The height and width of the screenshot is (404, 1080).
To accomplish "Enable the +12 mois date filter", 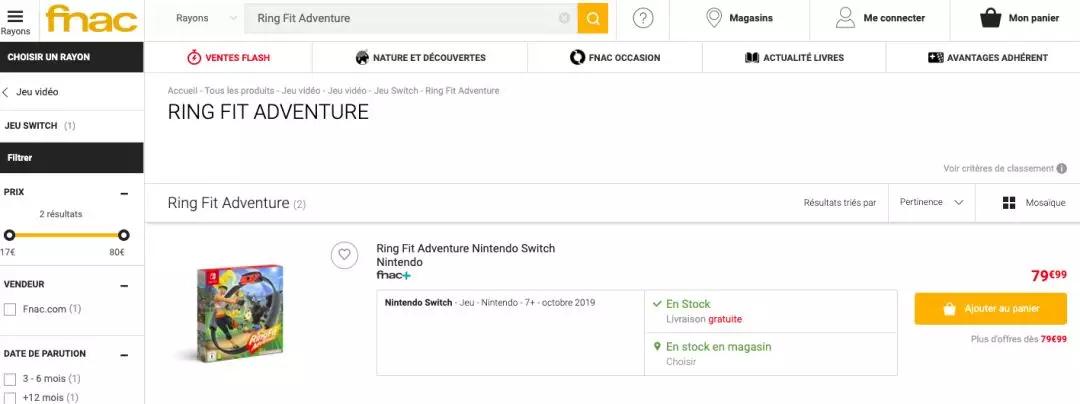I will 10,397.
